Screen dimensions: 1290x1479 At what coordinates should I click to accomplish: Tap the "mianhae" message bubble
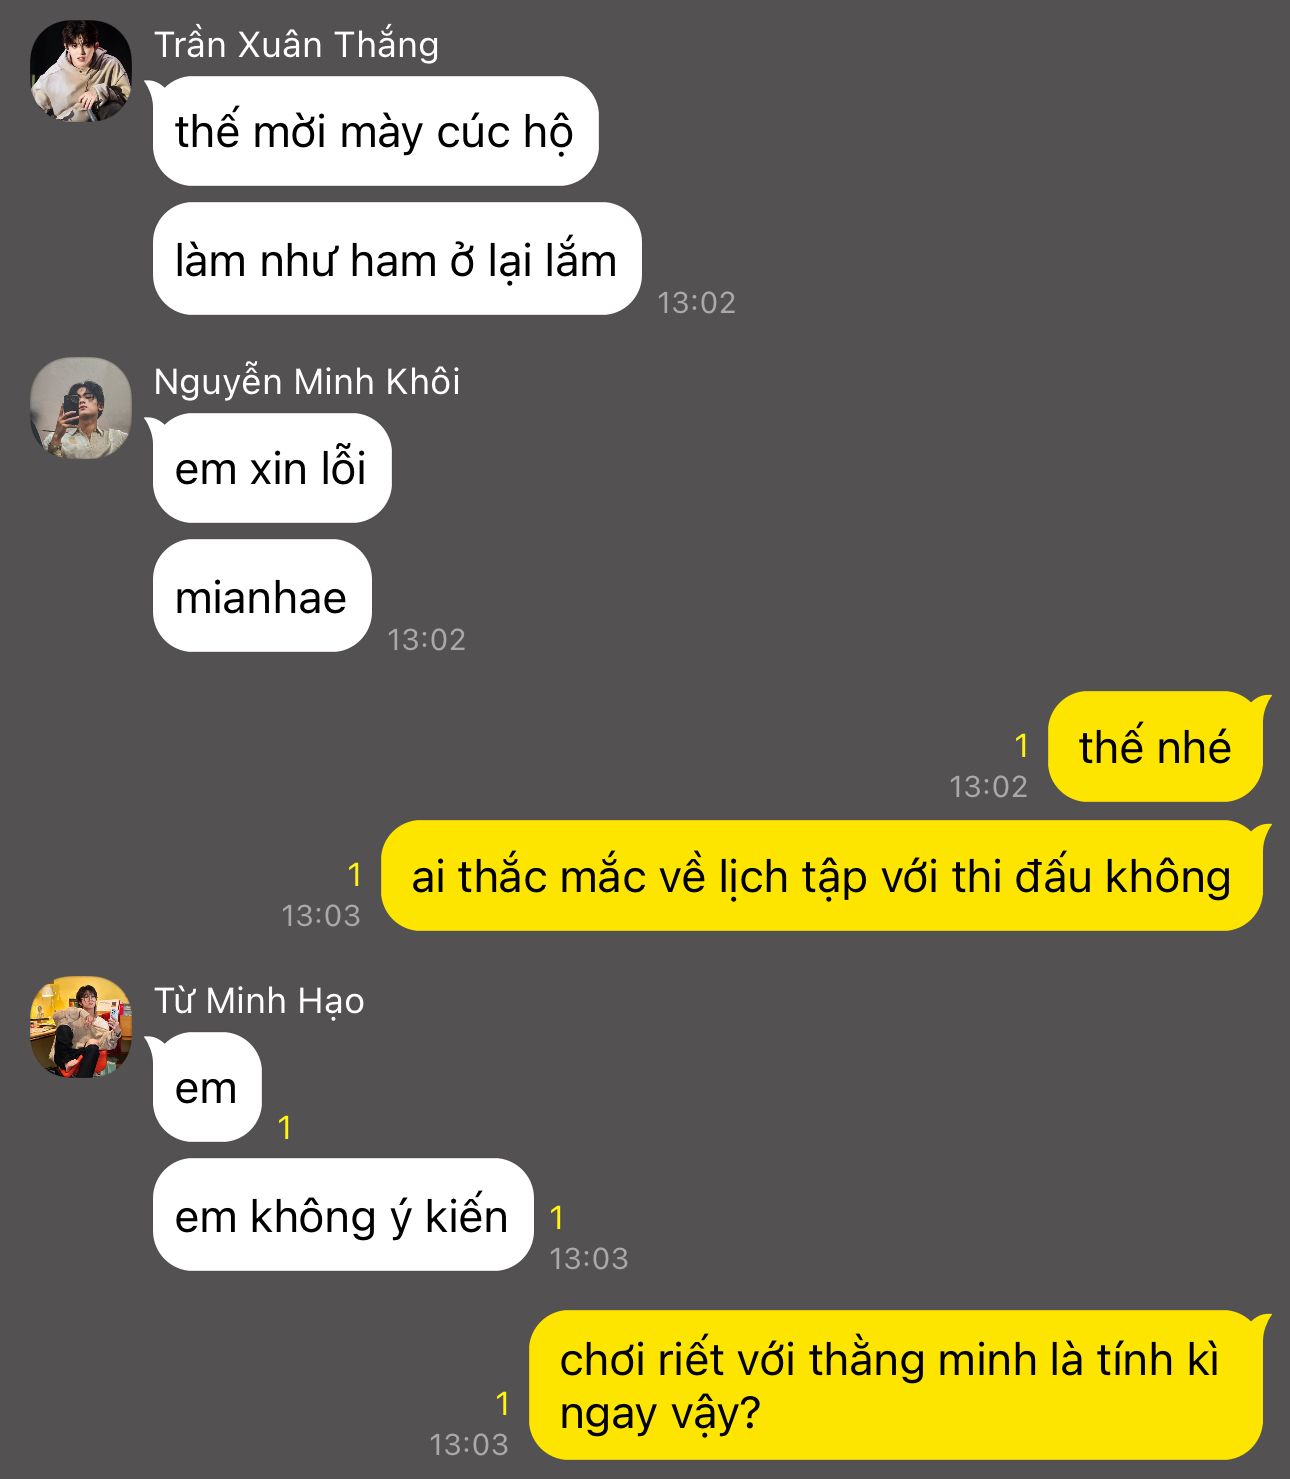click(x=262, y=596)
